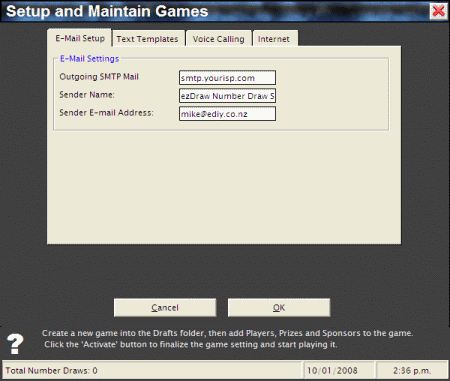
Task: Focus the Sender Name text box
Action: (227, 96)
